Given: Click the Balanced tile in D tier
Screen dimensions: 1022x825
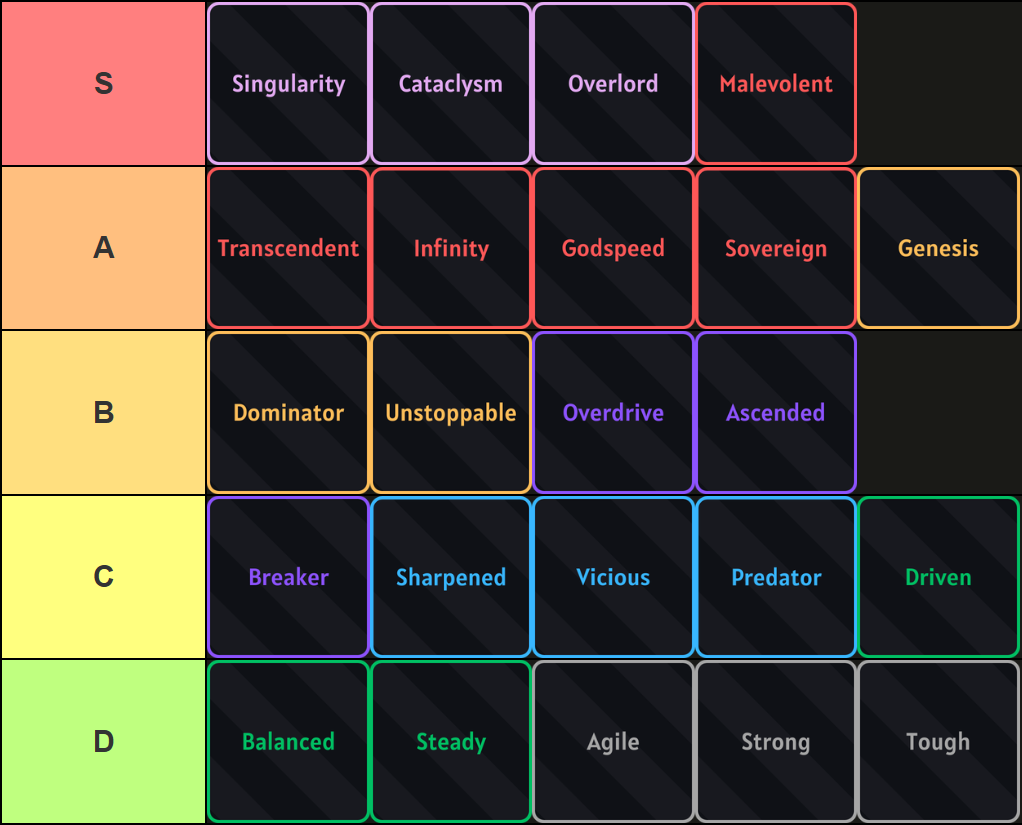Looking at the screenshot, I should click(x=288, y=742).
